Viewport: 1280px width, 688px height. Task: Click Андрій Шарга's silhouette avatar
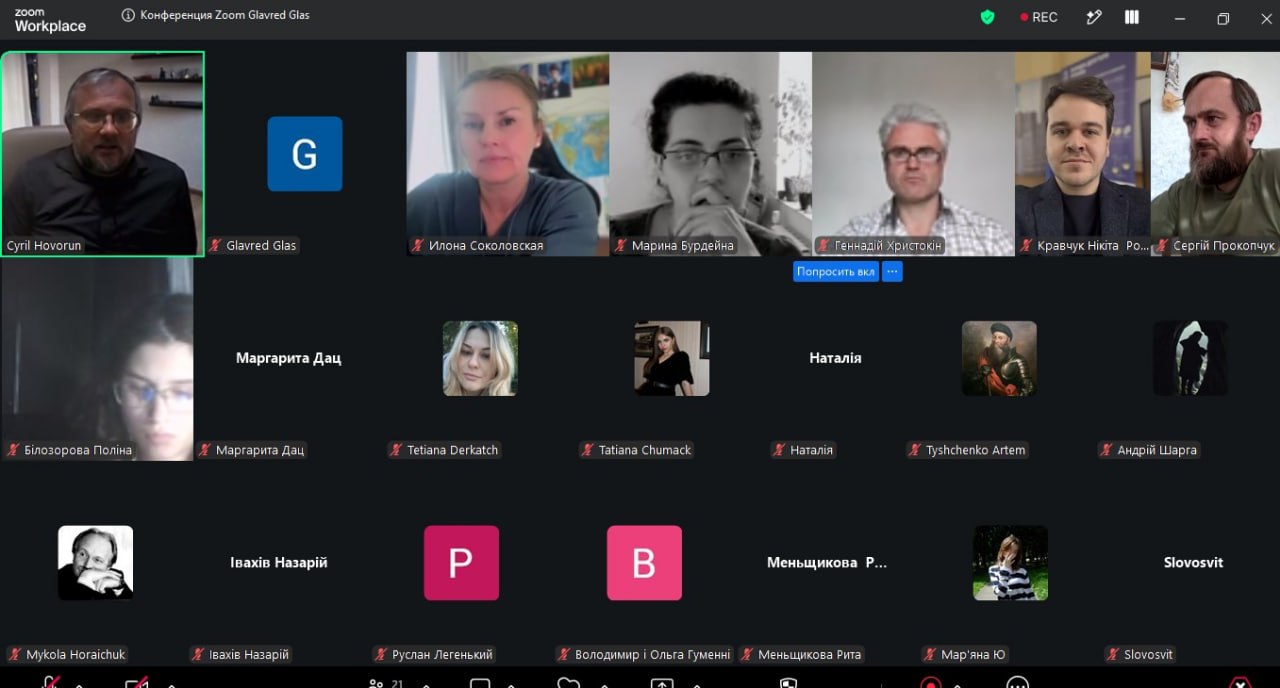1190,358
